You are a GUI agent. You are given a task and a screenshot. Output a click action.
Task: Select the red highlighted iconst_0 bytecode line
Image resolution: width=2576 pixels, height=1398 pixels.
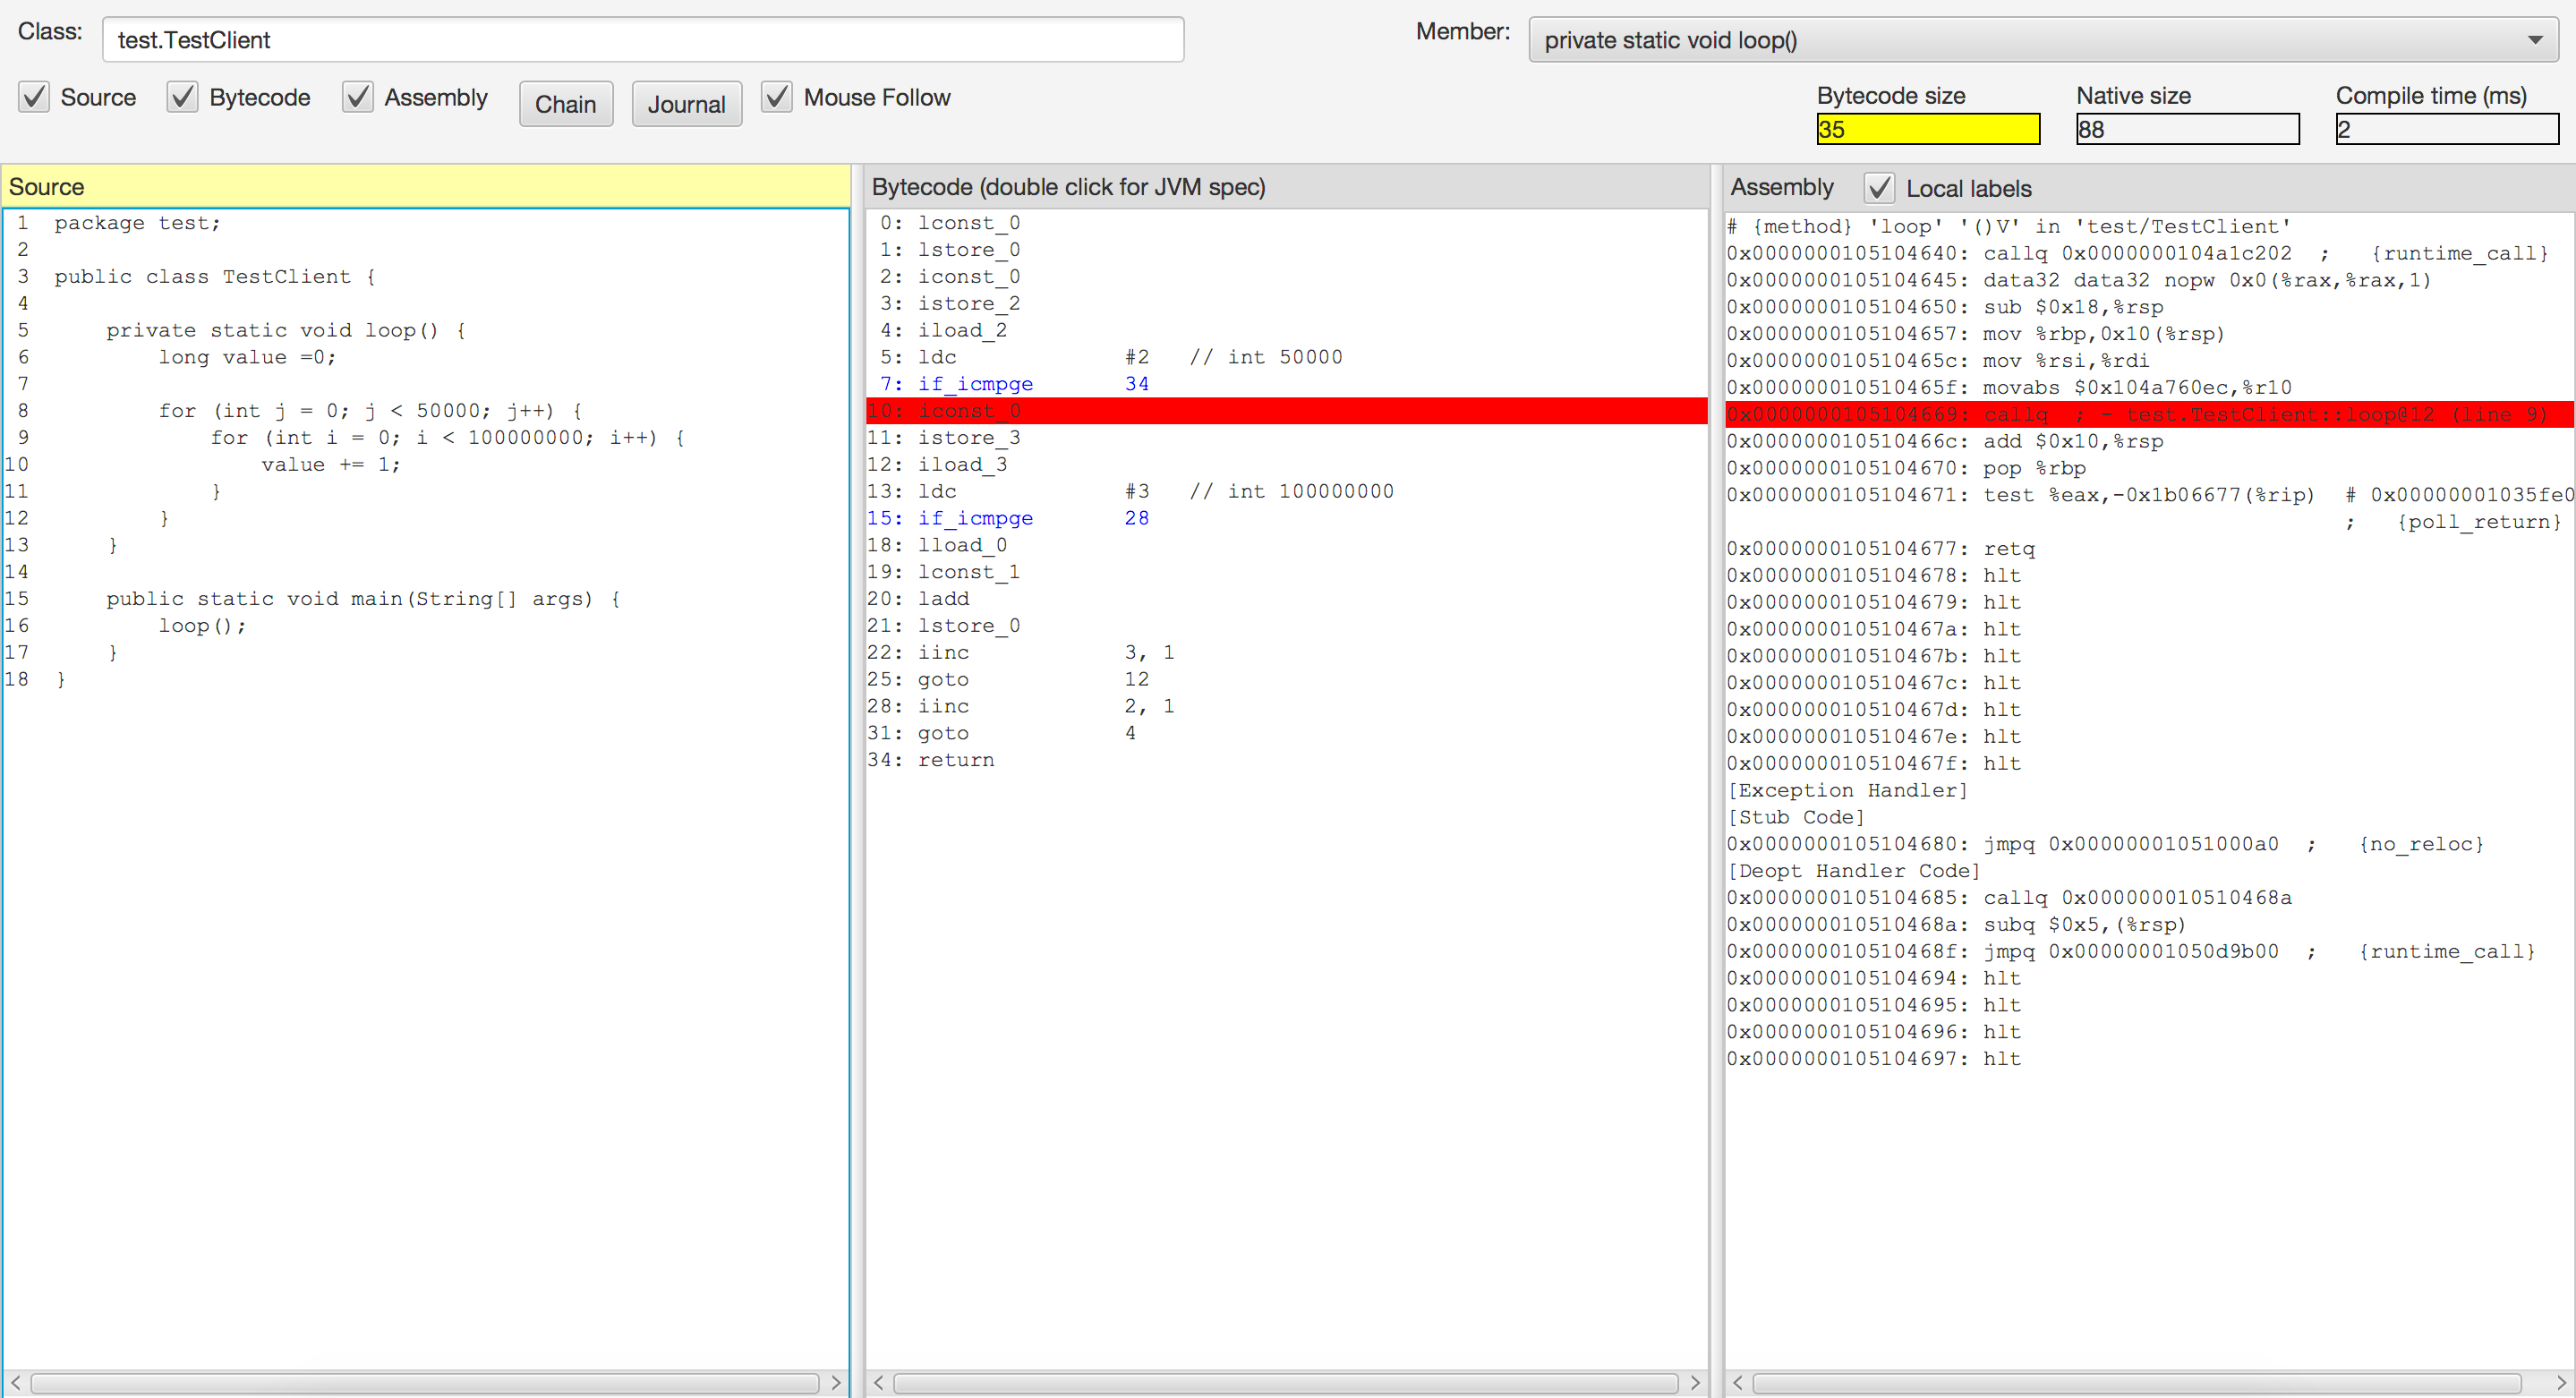click(x=1287, y=411)
